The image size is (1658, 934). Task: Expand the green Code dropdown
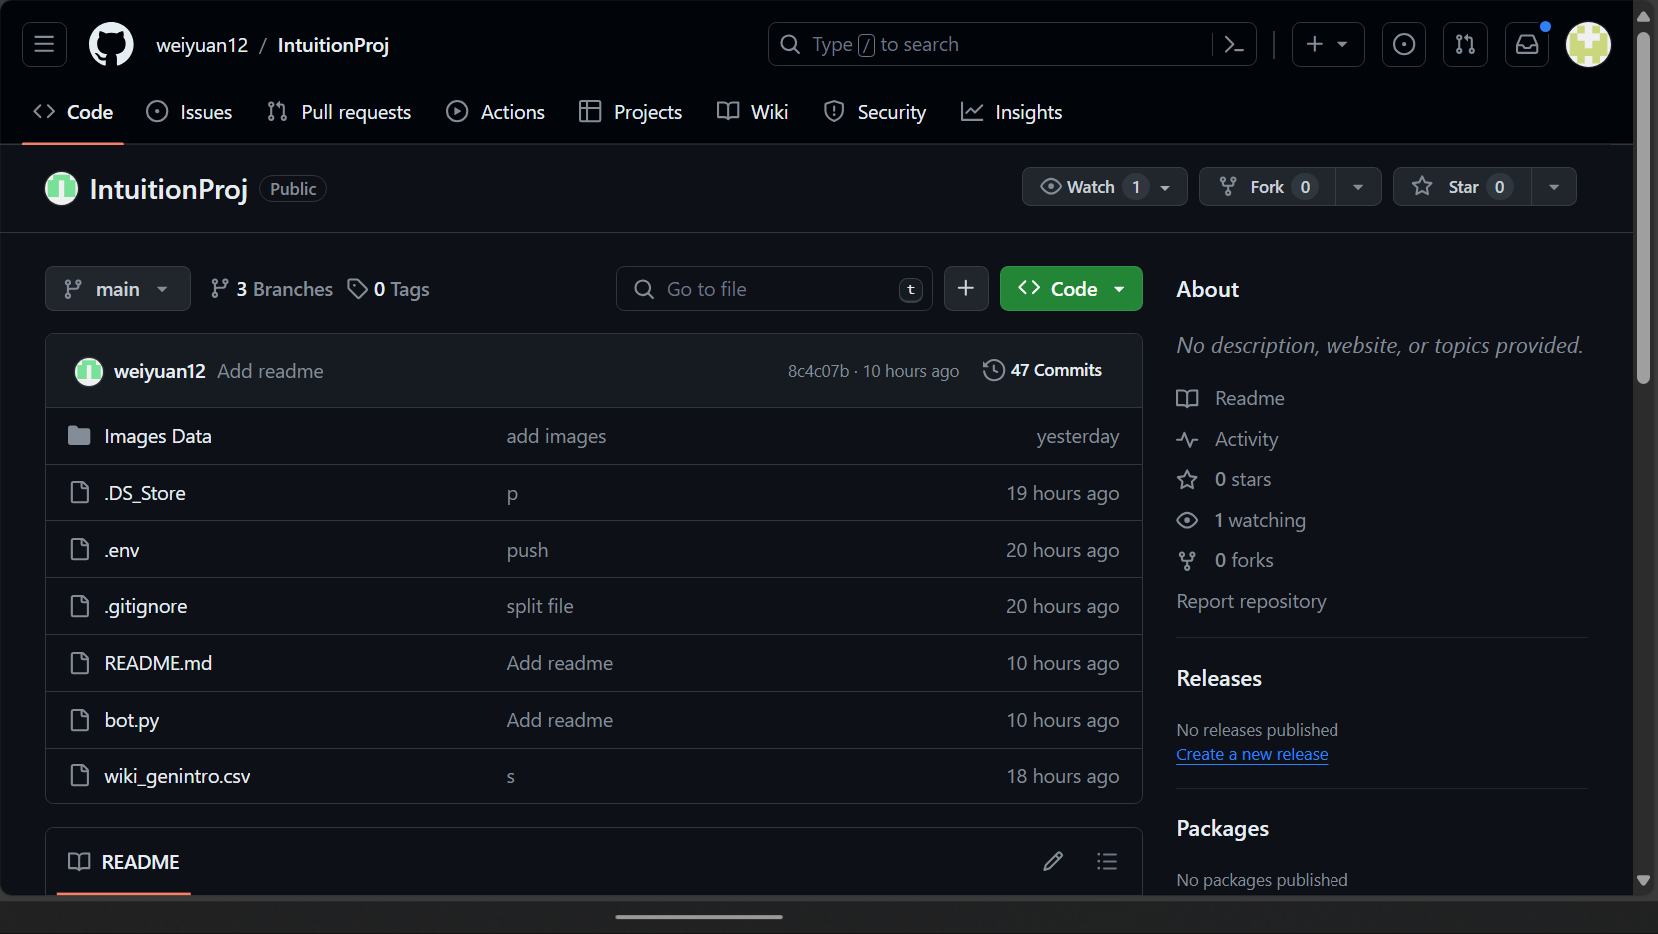tap(1071, 288)
